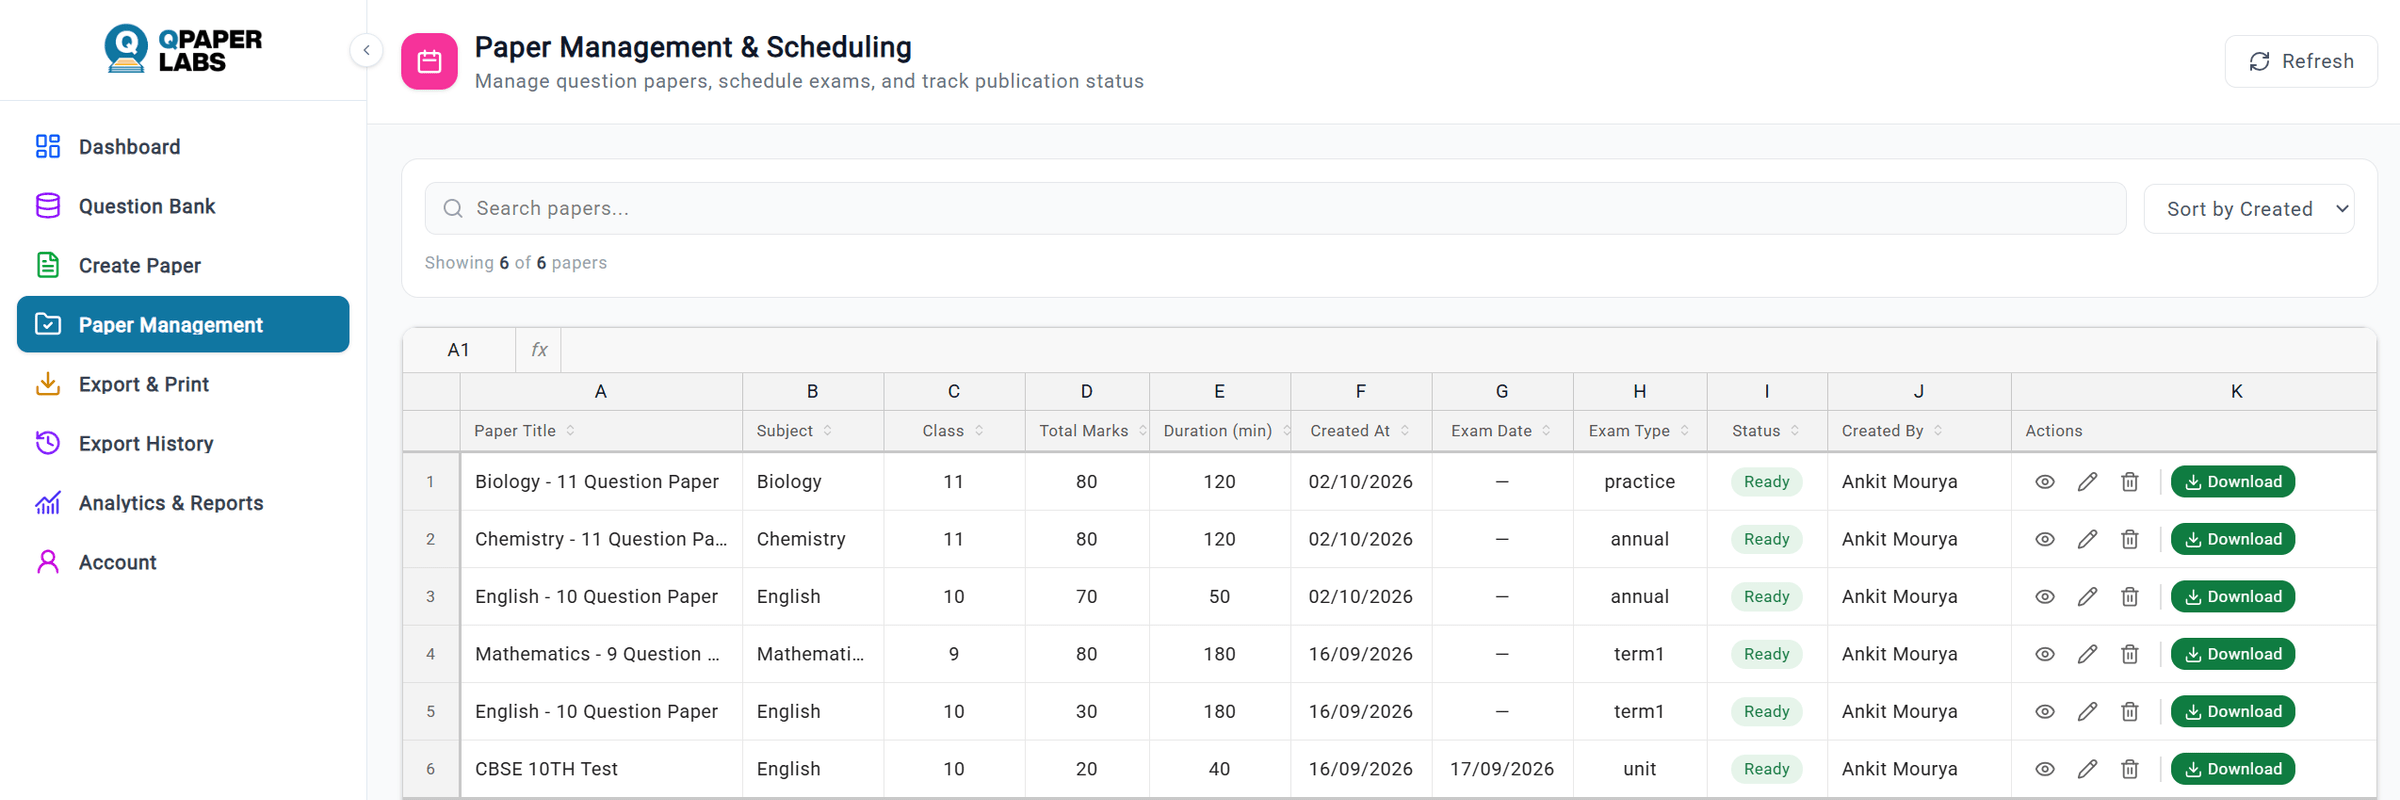Screen dimensions: 2400x800
Task: Click the Refresh button
Action: pyautogui.click(x=2301, y=61)
